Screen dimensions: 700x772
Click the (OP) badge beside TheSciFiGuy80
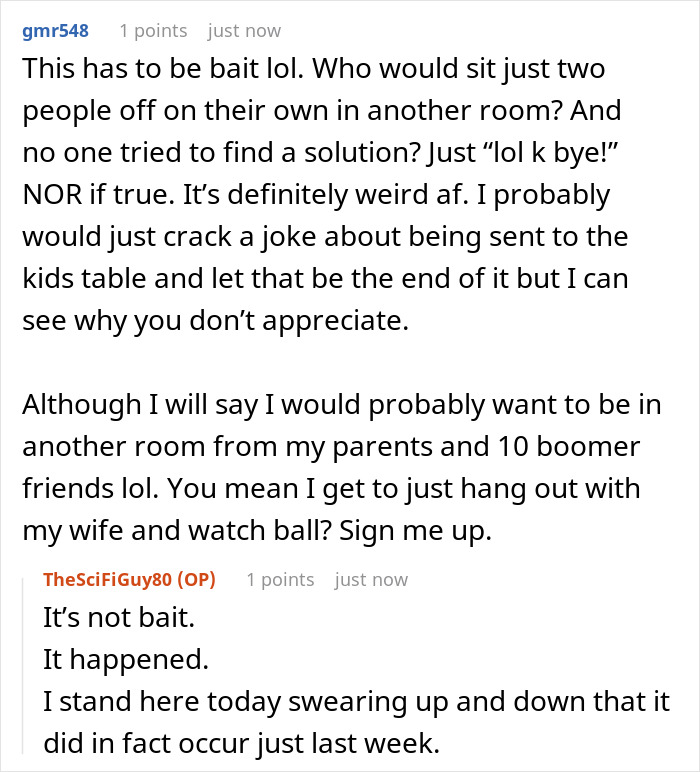click(195, 580)
